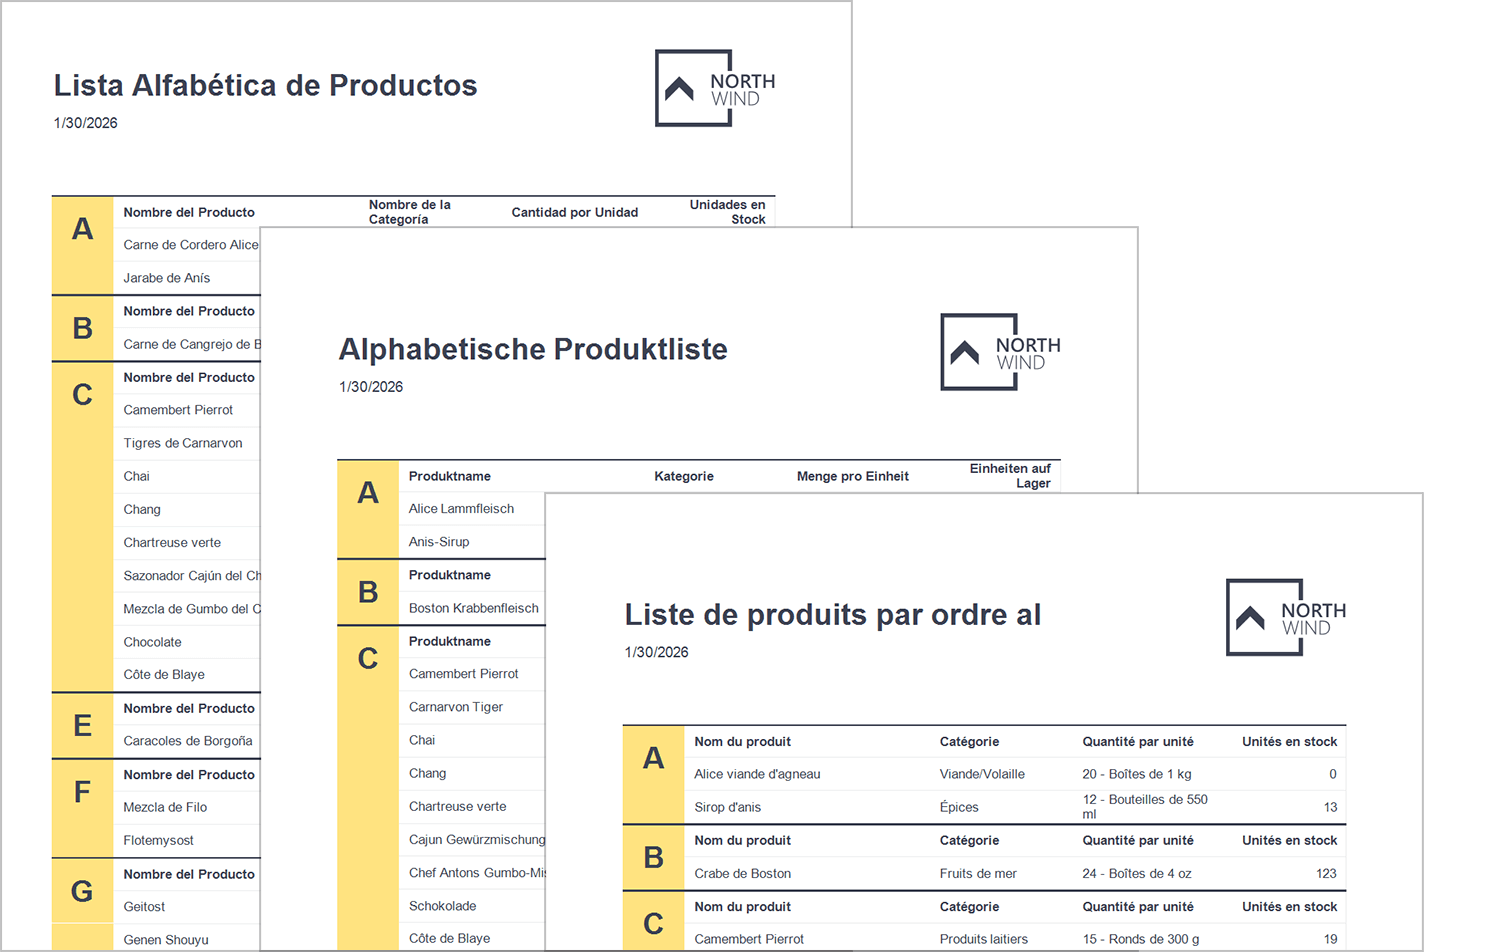Click the 'Viande/Volaille' category cell
The width and height of the screenshot is (1500, 952).
(982, 774)
